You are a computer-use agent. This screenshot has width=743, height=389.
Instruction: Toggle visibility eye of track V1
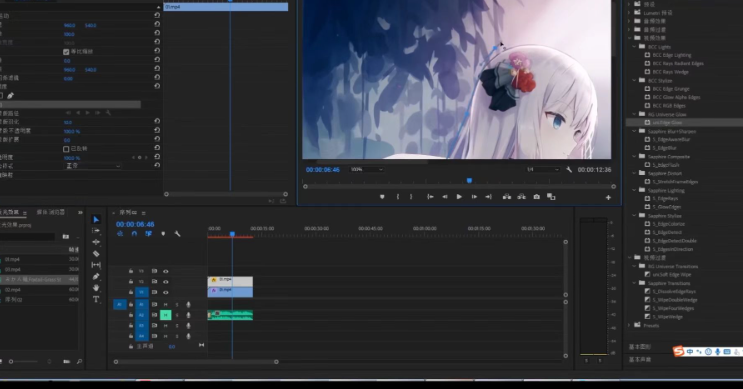click(165, 292)
